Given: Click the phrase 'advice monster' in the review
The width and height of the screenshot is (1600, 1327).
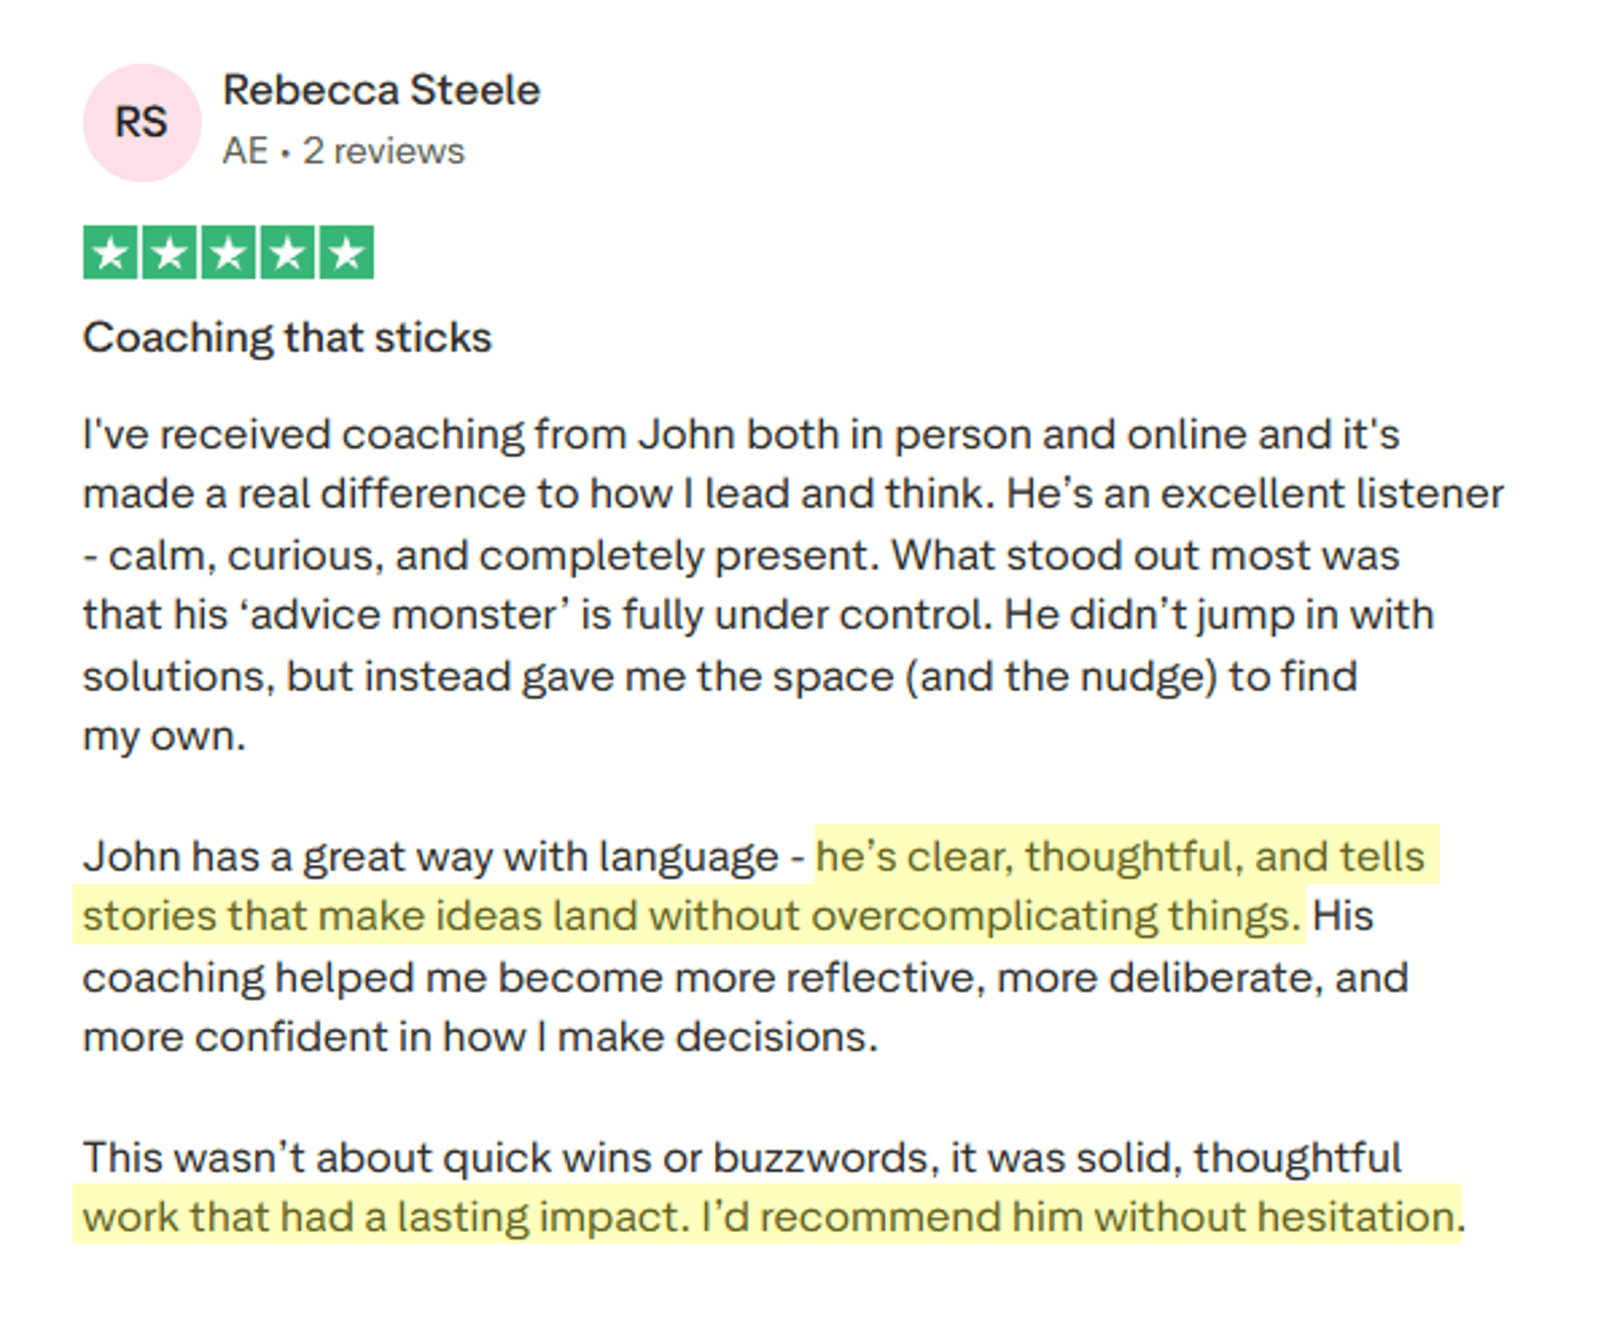Looking at the screenshot, I should tap(404, 615).
